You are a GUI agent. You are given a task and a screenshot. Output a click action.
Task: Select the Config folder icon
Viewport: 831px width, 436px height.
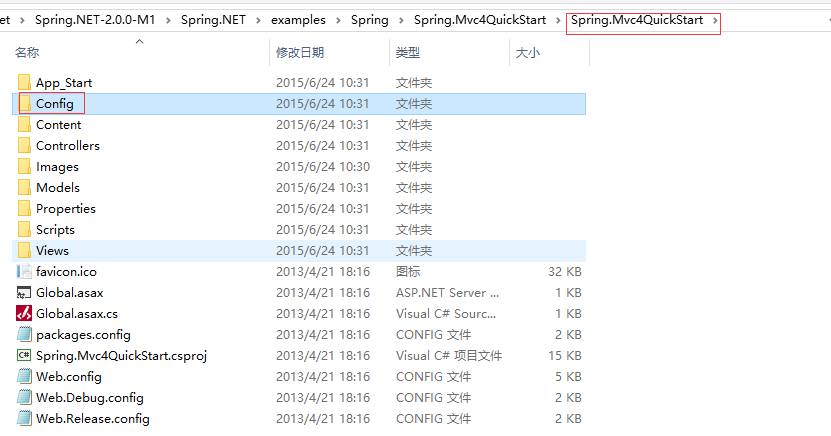(24, 104)
